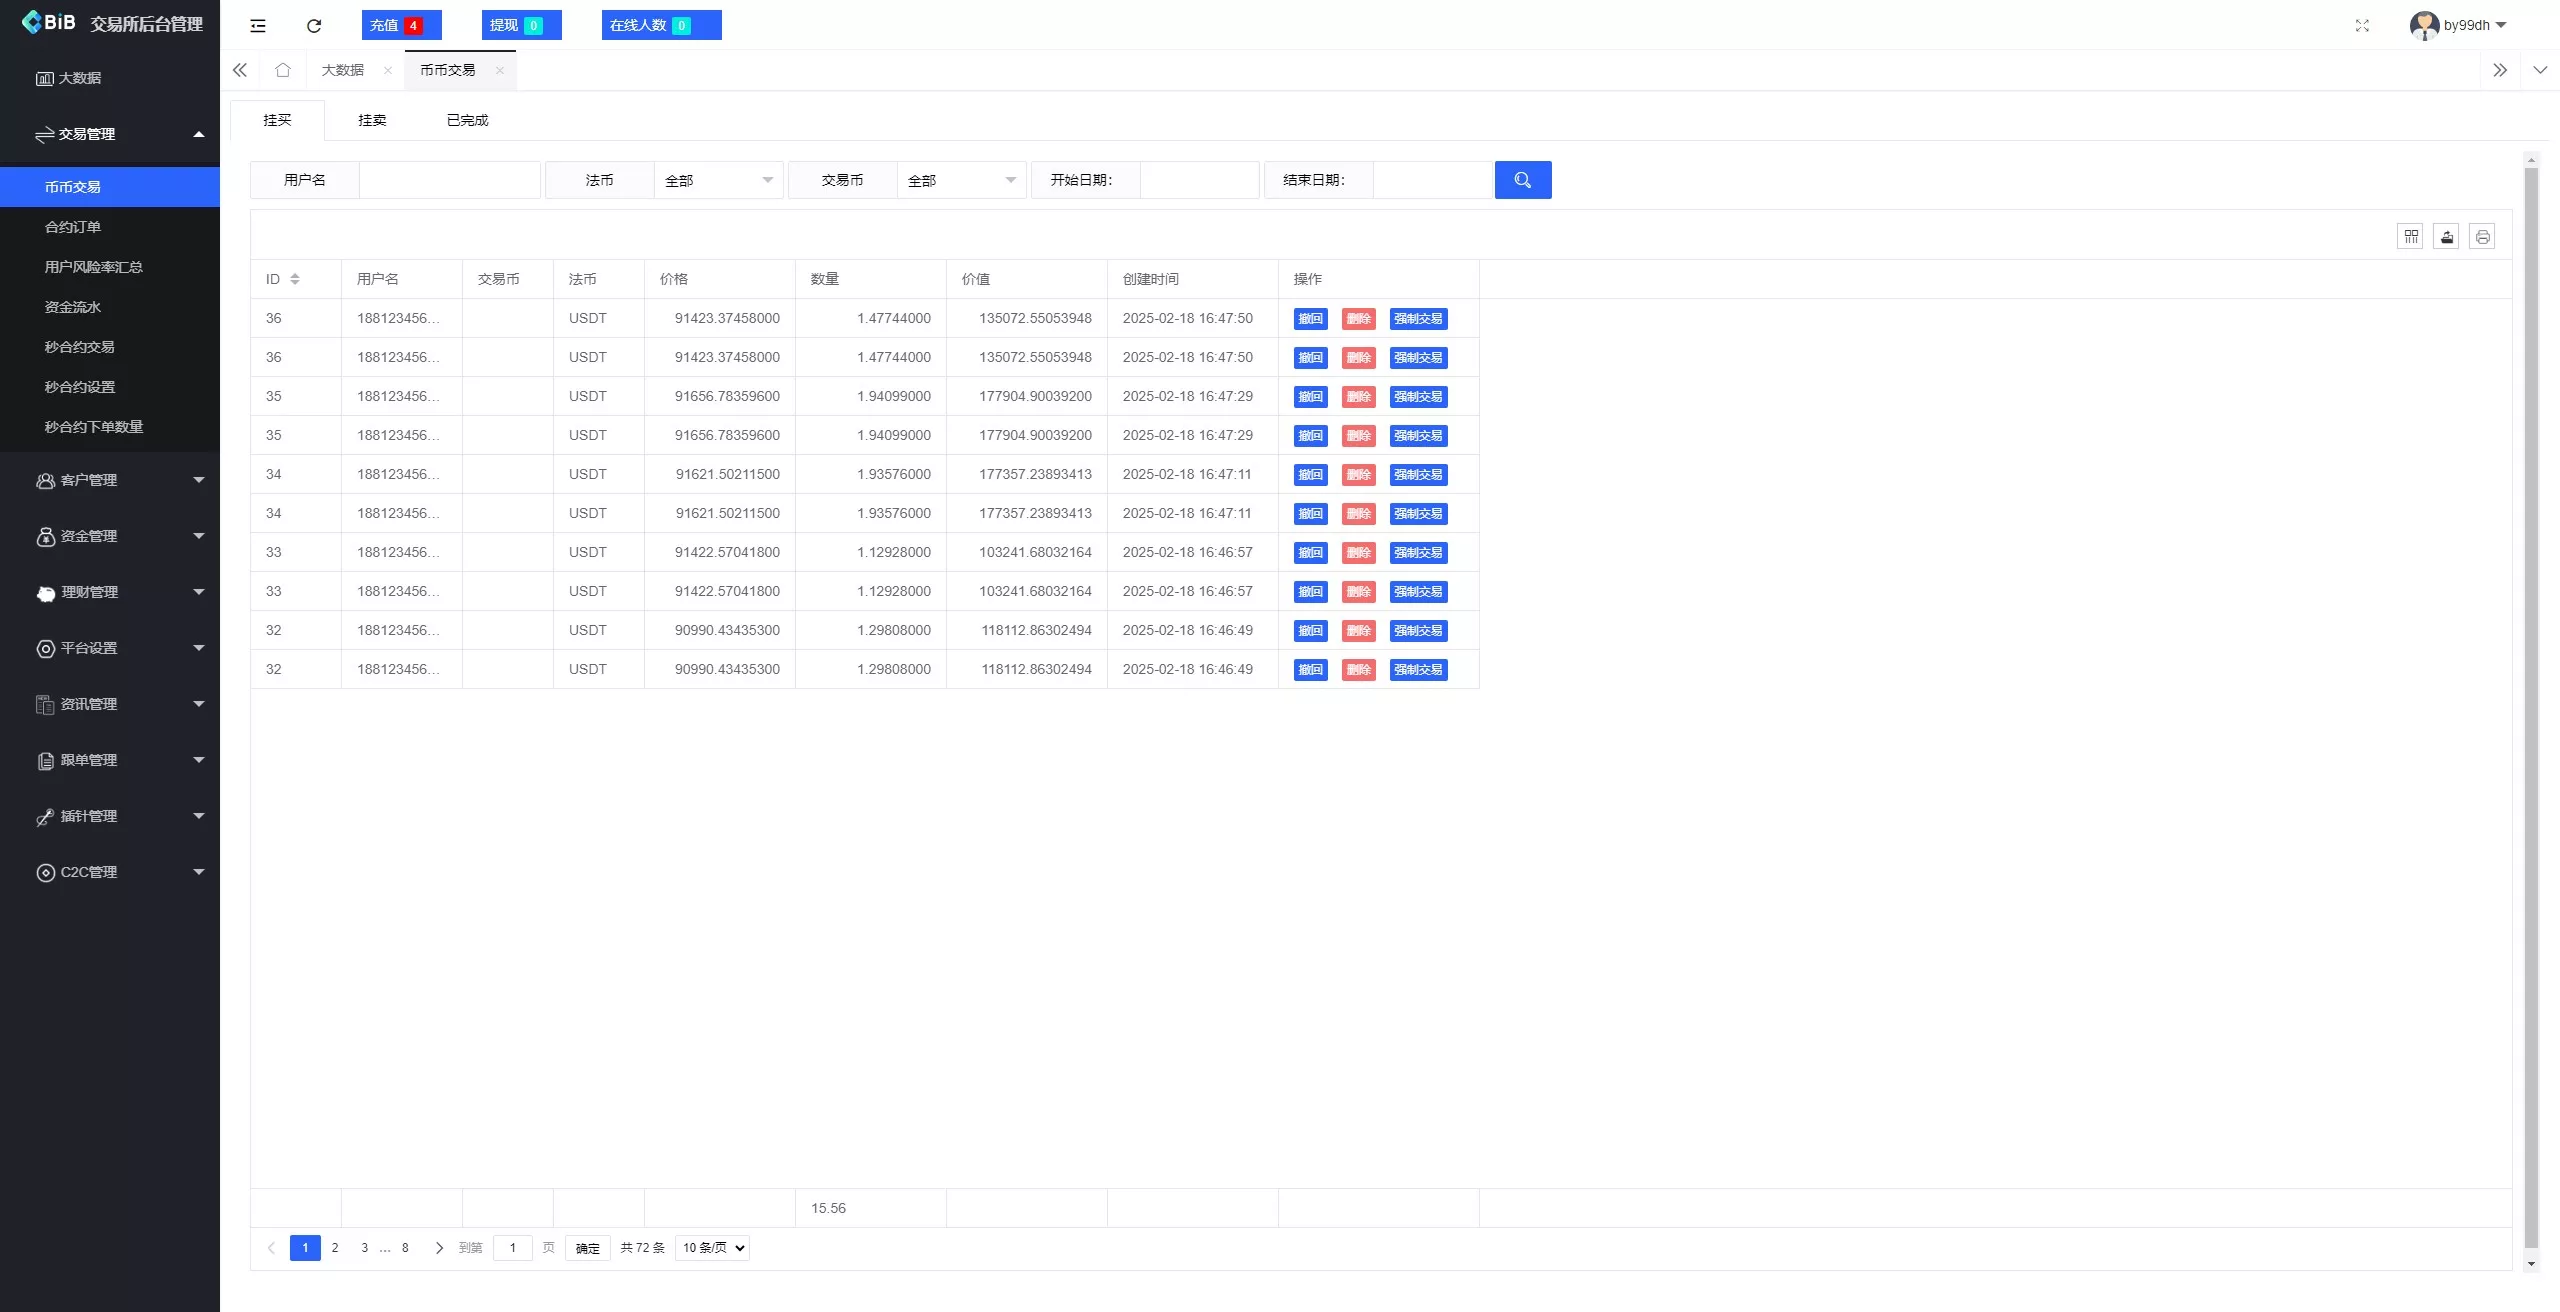Screen dimensions: 2560x1312
Task: Click the search magnifier to filter orders
Action: pyautogui.click(x=1522, y=180)
